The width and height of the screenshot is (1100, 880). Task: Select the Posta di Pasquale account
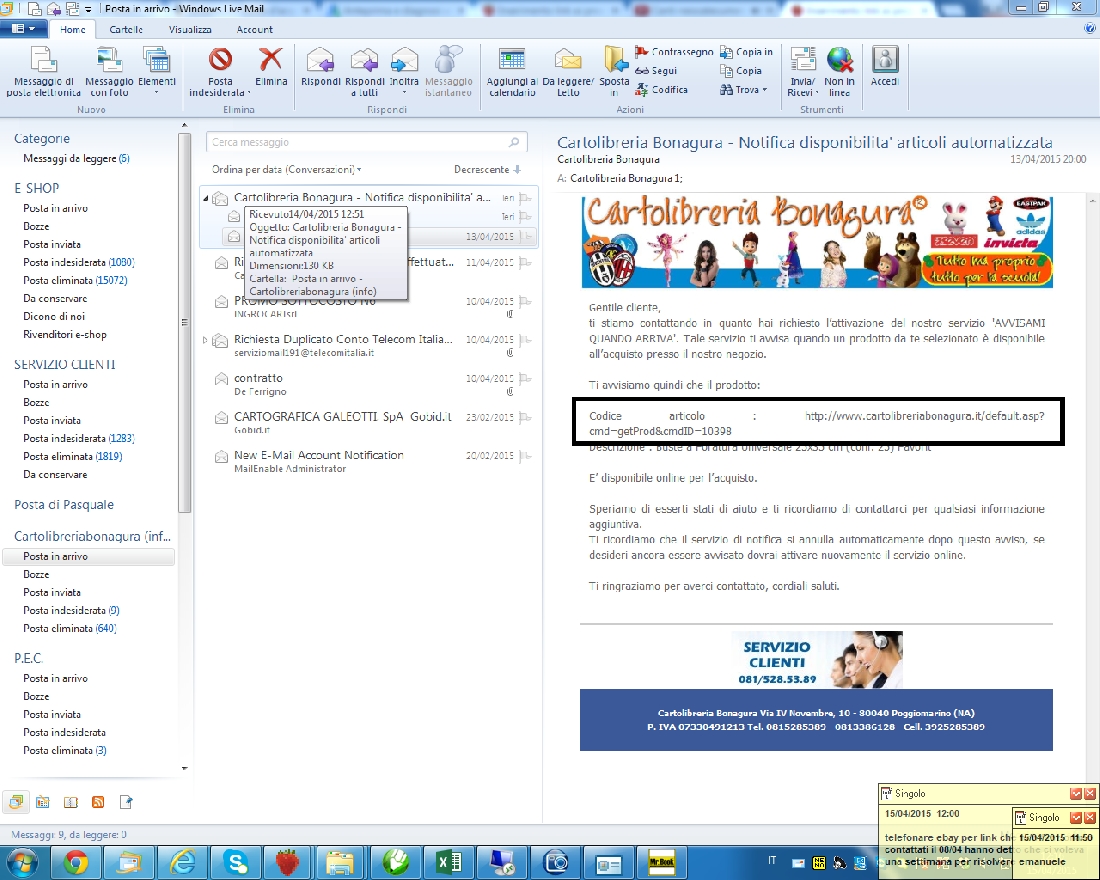click(x=64, y=505)
